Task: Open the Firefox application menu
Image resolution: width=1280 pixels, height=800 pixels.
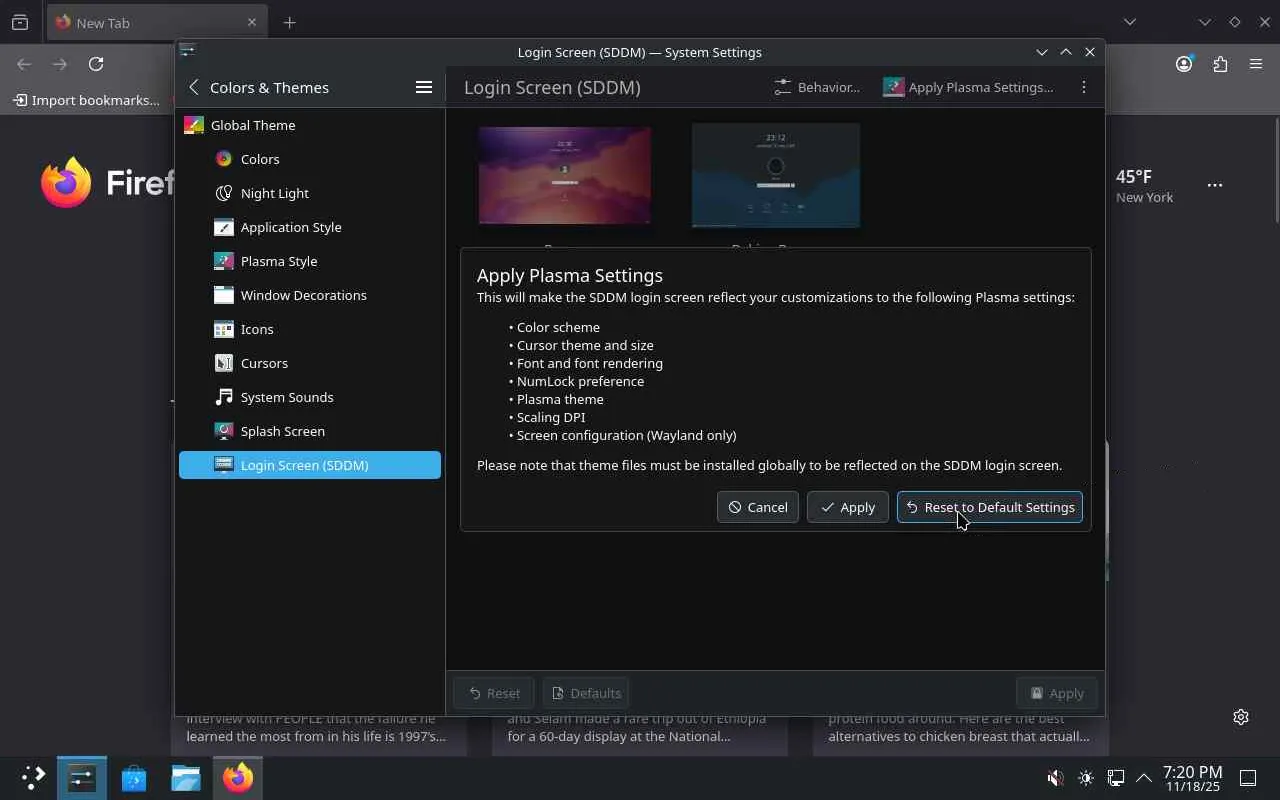Action: pos(1256,64)
